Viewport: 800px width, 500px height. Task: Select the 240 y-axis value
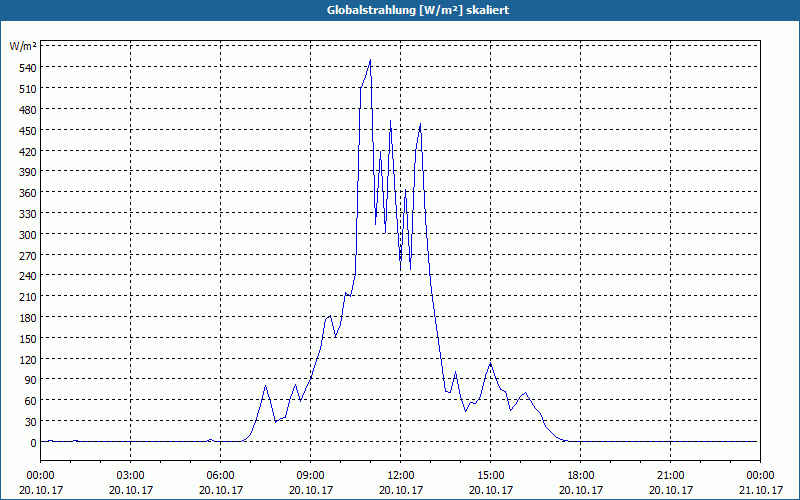[x=28, y=276]
